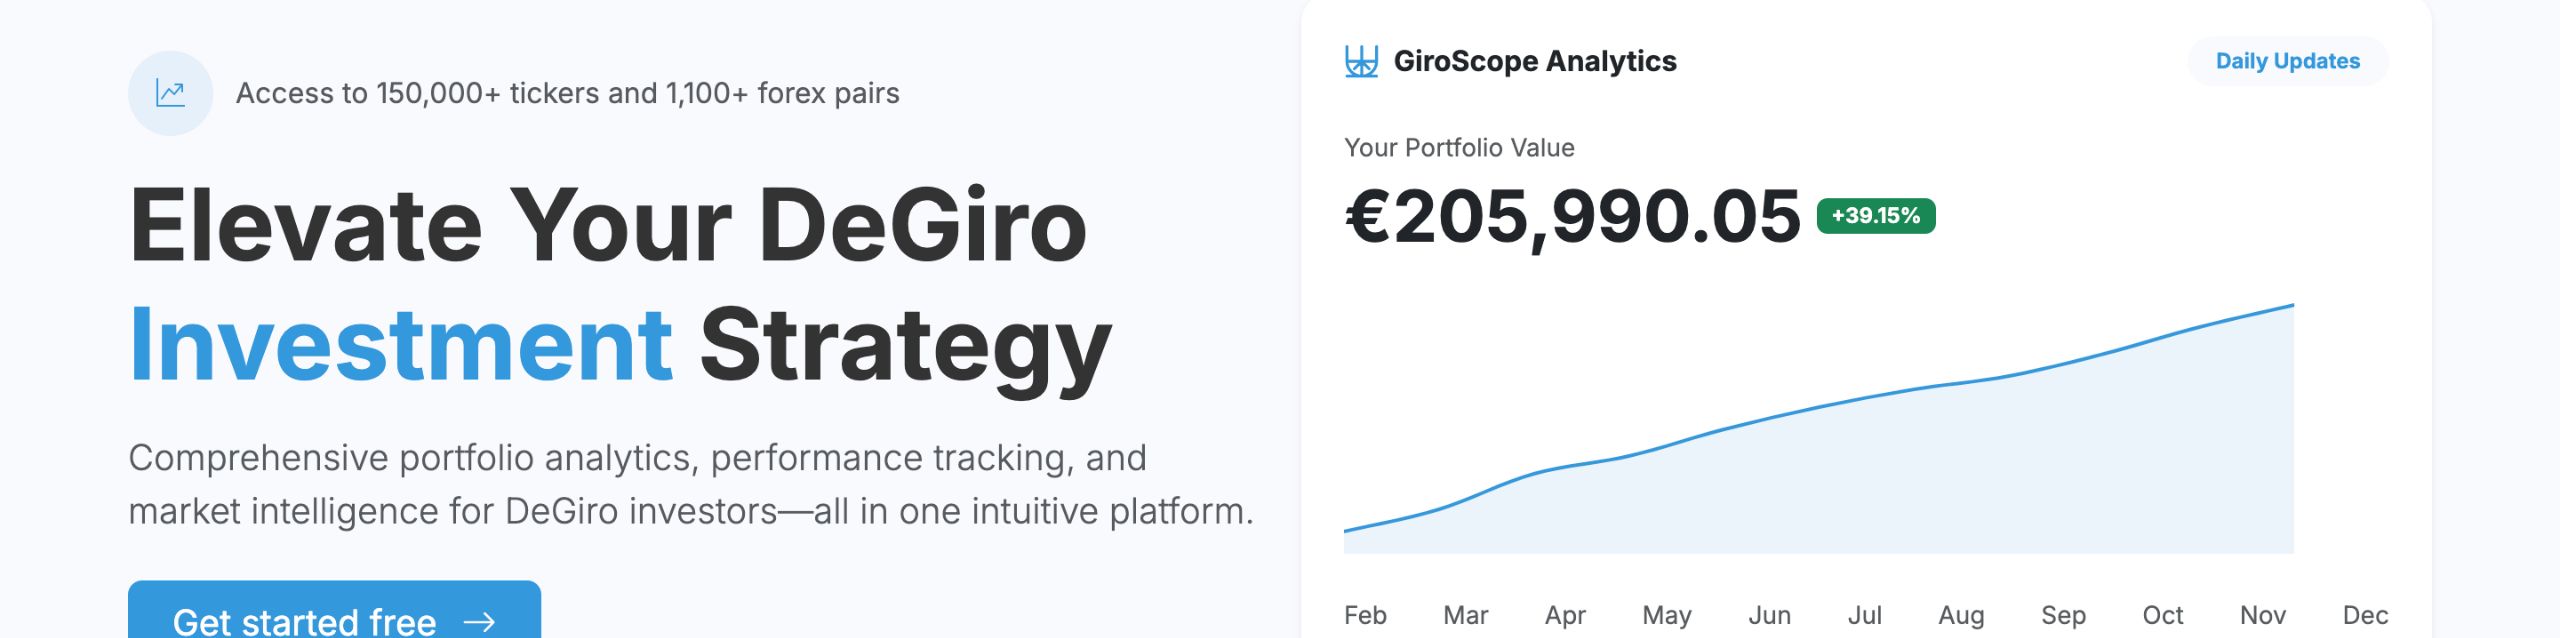Click the GiroScope Analytics title
This screenshot has height=638, width=2560.
point(1534,61)
